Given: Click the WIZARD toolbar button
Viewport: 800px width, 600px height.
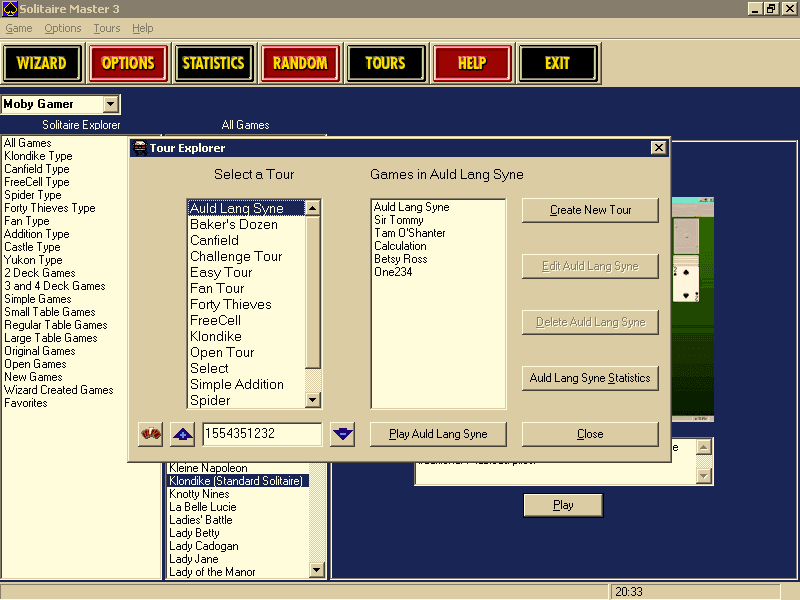Looking at the screenshot, I should point(42,63).
